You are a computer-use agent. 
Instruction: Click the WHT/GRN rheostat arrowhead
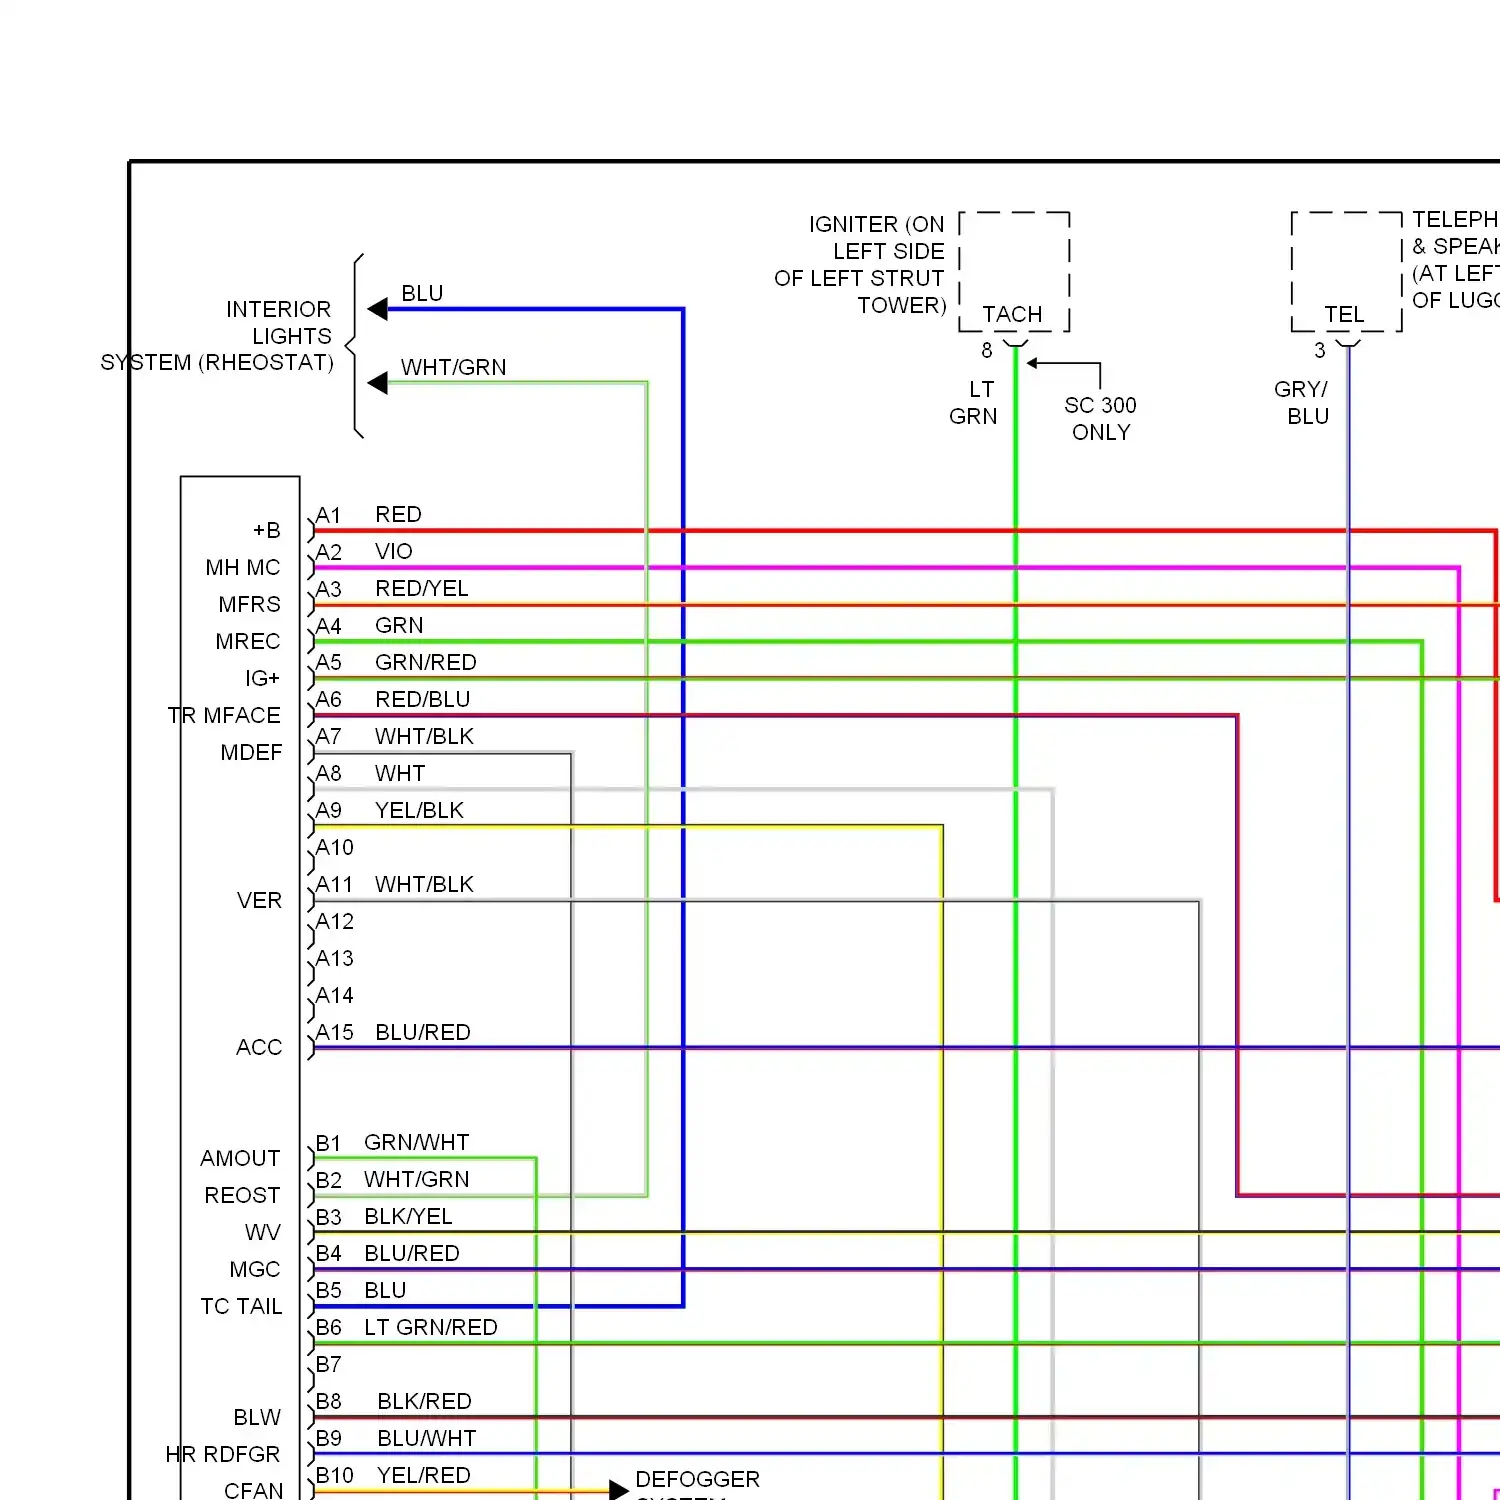tap(377, 383)
